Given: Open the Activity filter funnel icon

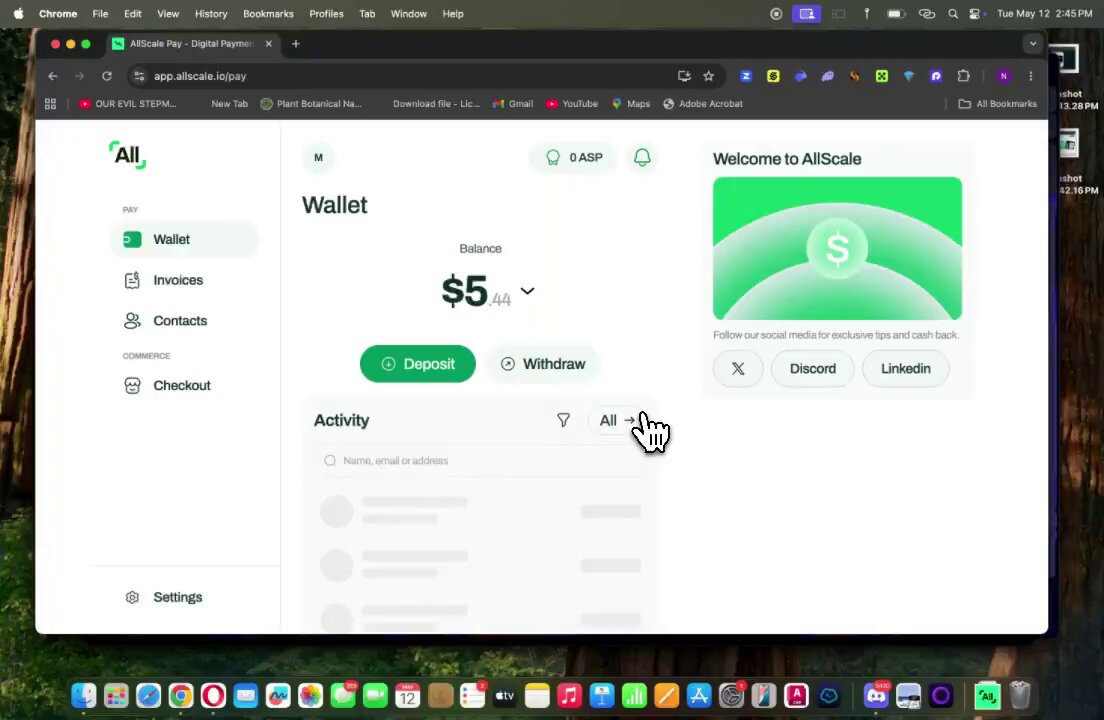Looking at the screenshot, I should click(563, 420).
